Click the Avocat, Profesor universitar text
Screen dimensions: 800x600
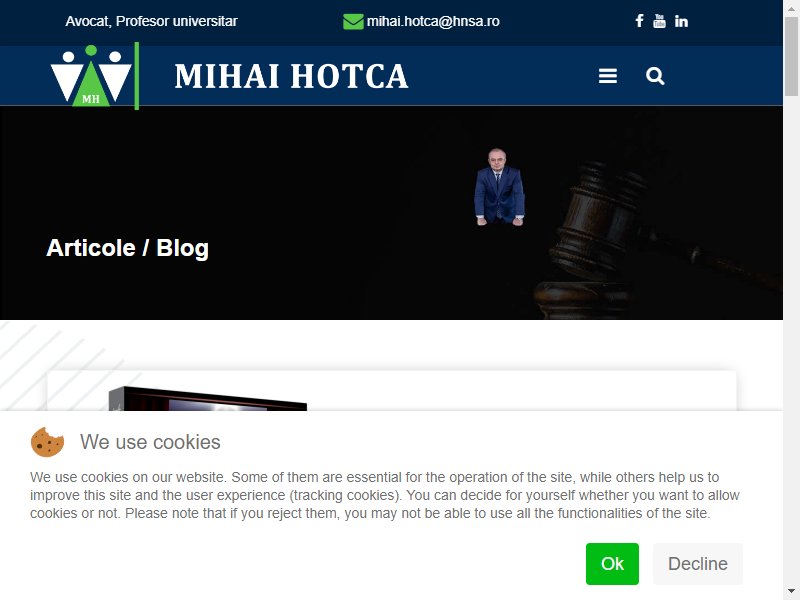(x=152, y=21)
